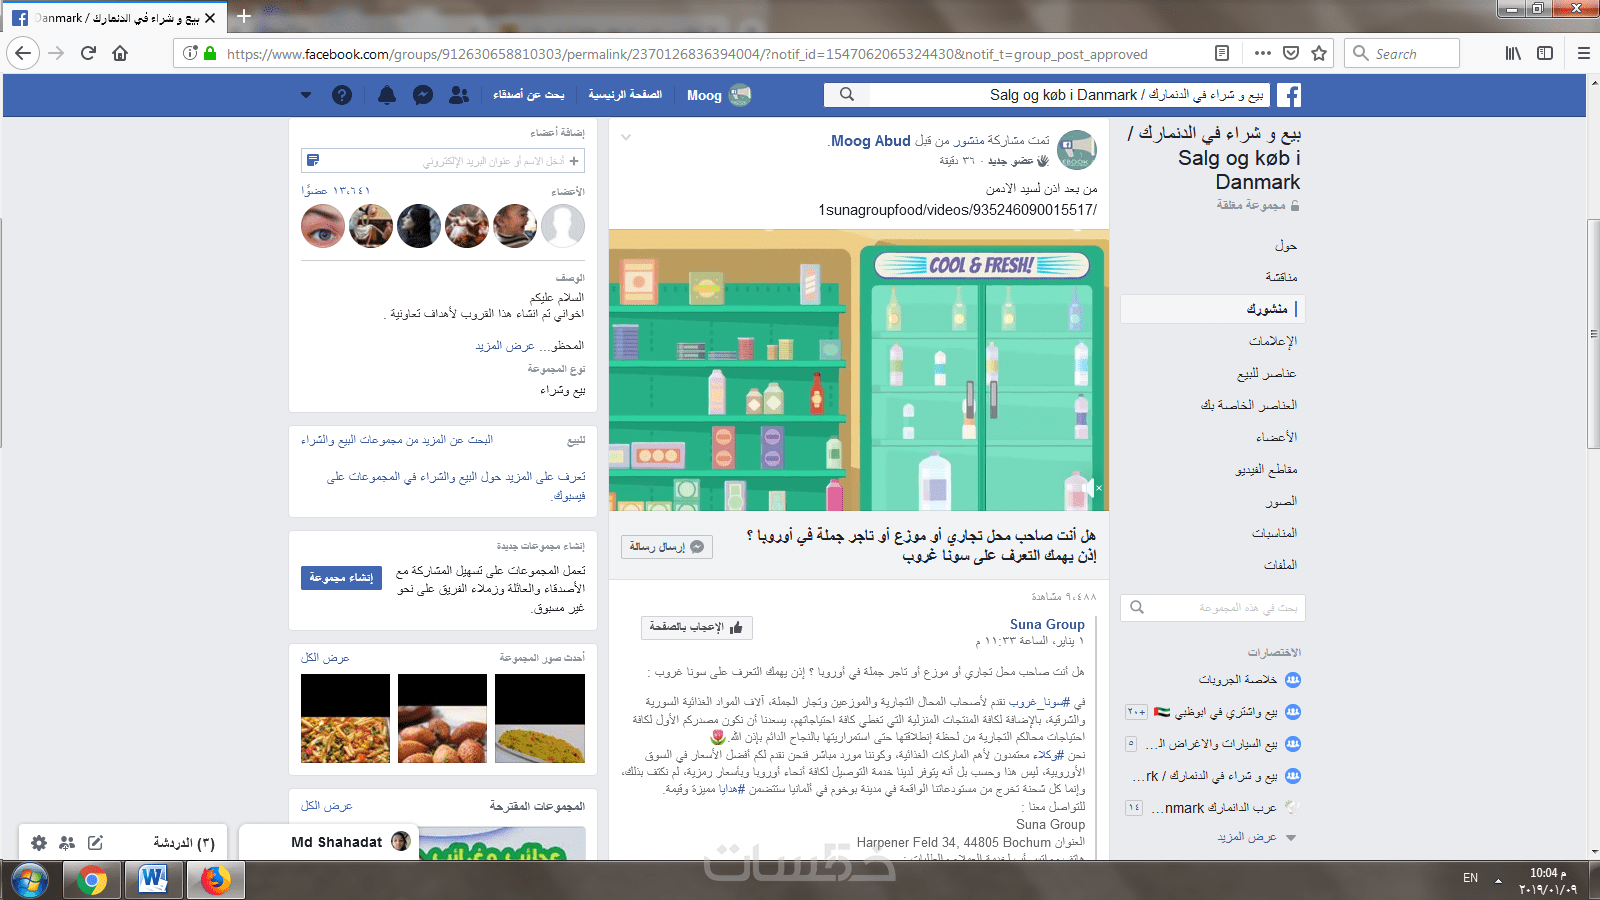
Task: Open بحث عن أصدقاء find friends link
Action: point(529,95)
